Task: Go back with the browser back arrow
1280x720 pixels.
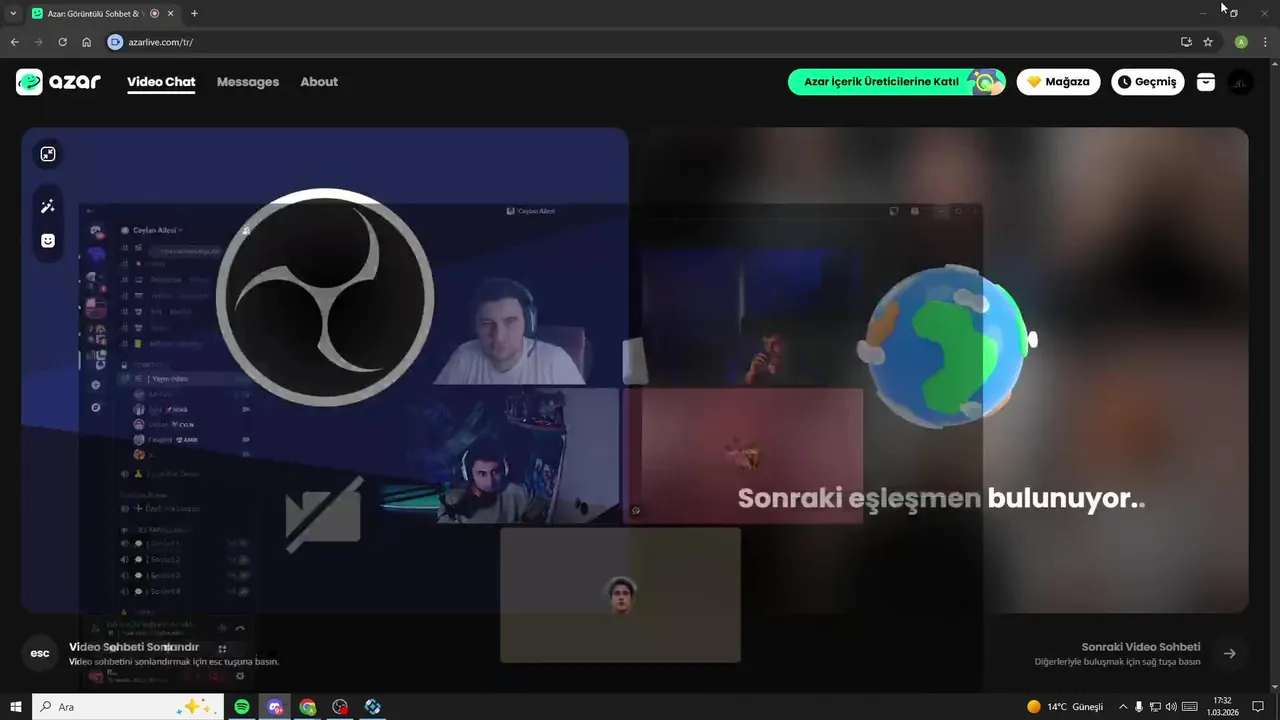Action: click(14, 42)
